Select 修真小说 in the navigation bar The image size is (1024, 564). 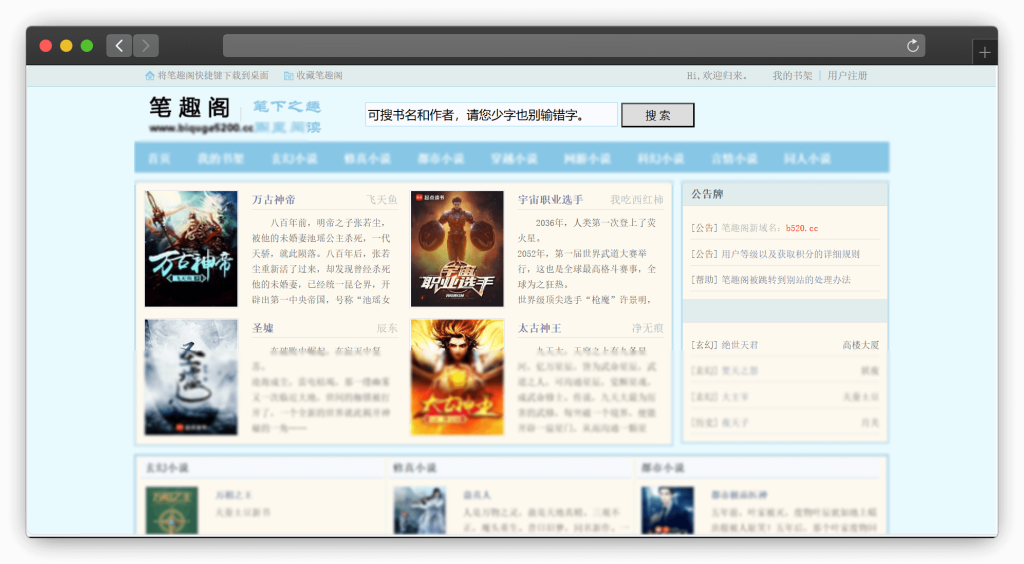click(368, 159)
